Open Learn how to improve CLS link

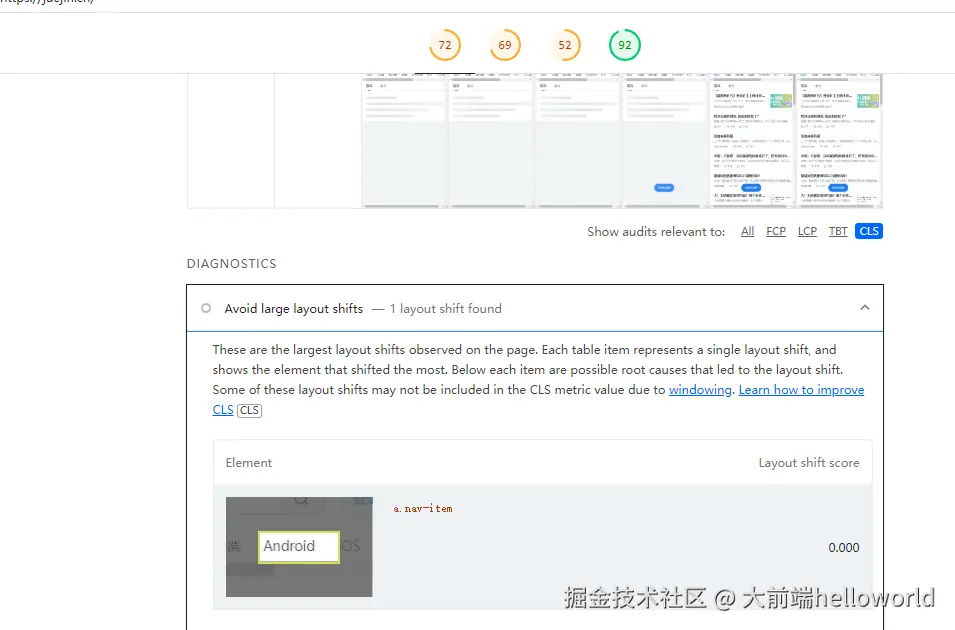click(802, 390)
